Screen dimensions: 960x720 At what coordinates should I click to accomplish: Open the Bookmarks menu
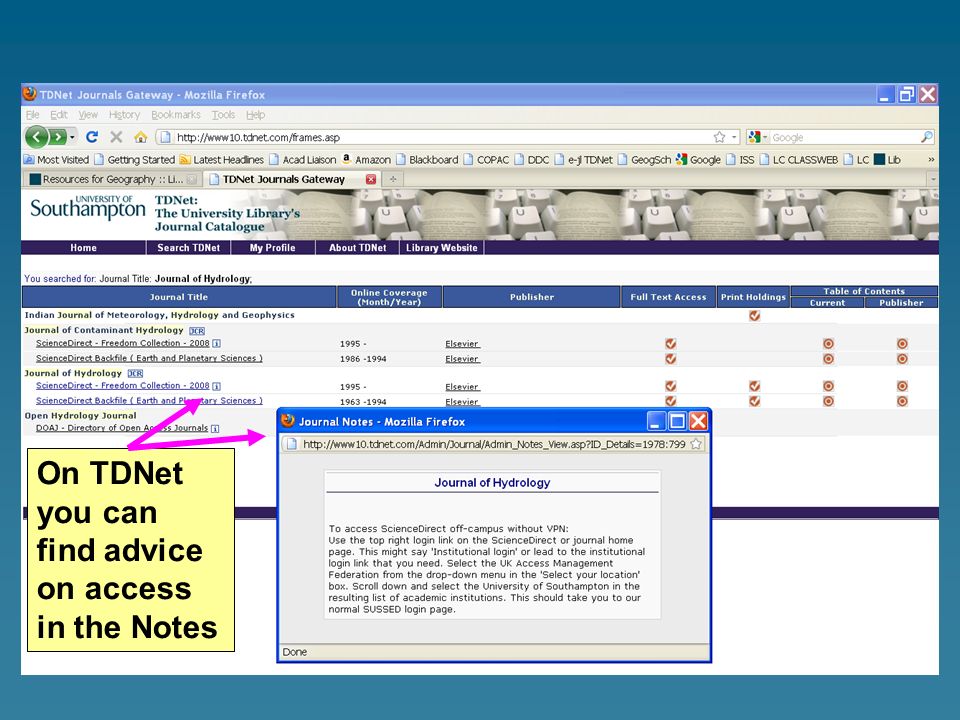point(176,114)
